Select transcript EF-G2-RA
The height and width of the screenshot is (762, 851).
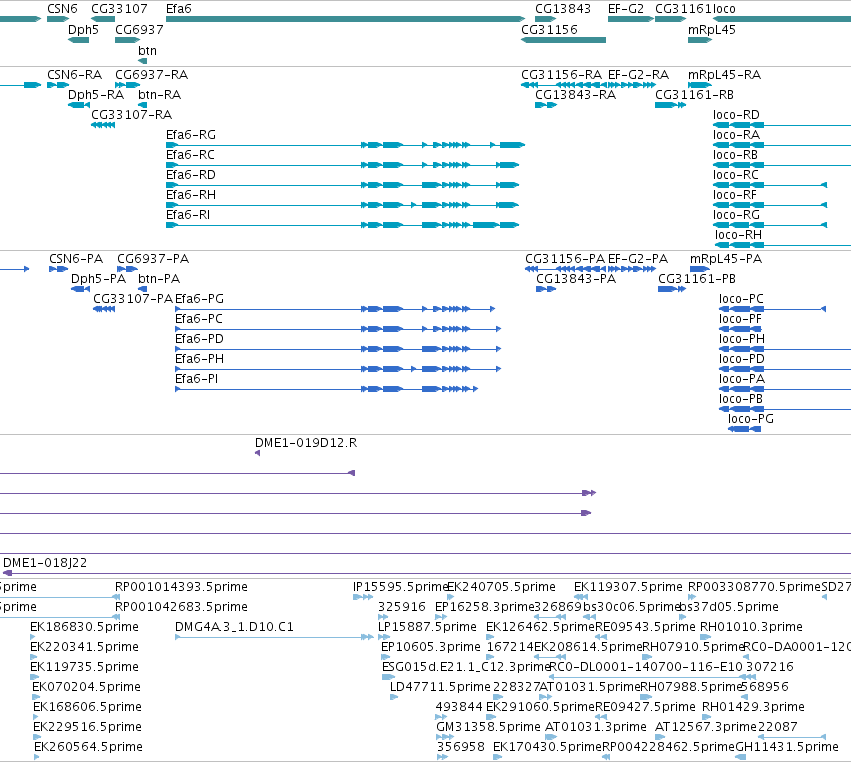pos(638,74)
